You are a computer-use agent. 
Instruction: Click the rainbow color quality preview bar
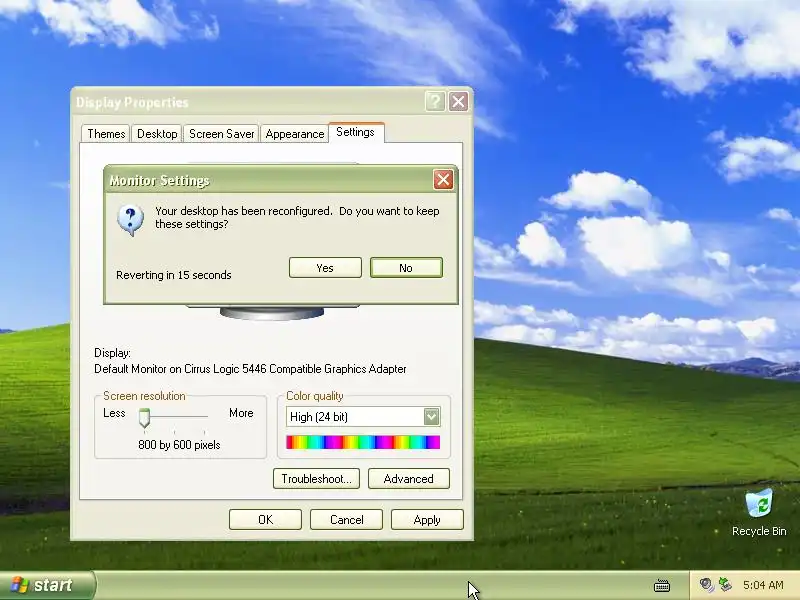pos(363,442)
